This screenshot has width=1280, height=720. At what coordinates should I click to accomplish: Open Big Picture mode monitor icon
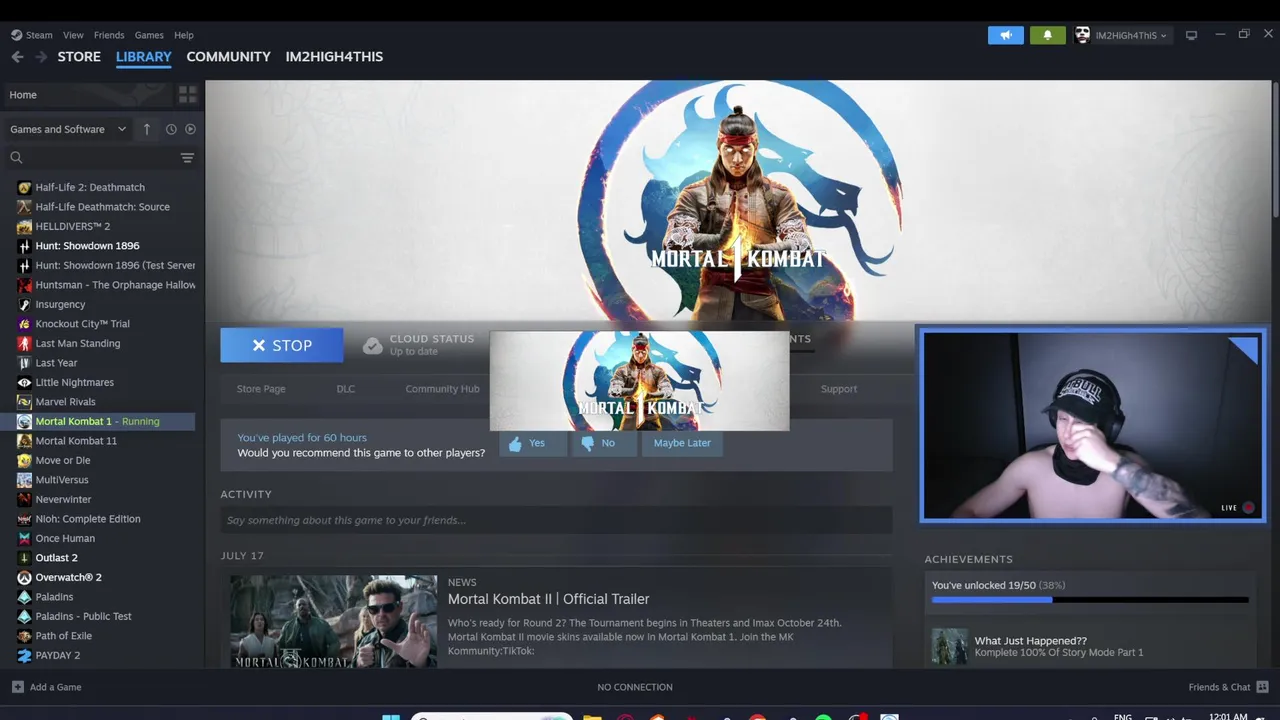click(x=1191, y=35)
